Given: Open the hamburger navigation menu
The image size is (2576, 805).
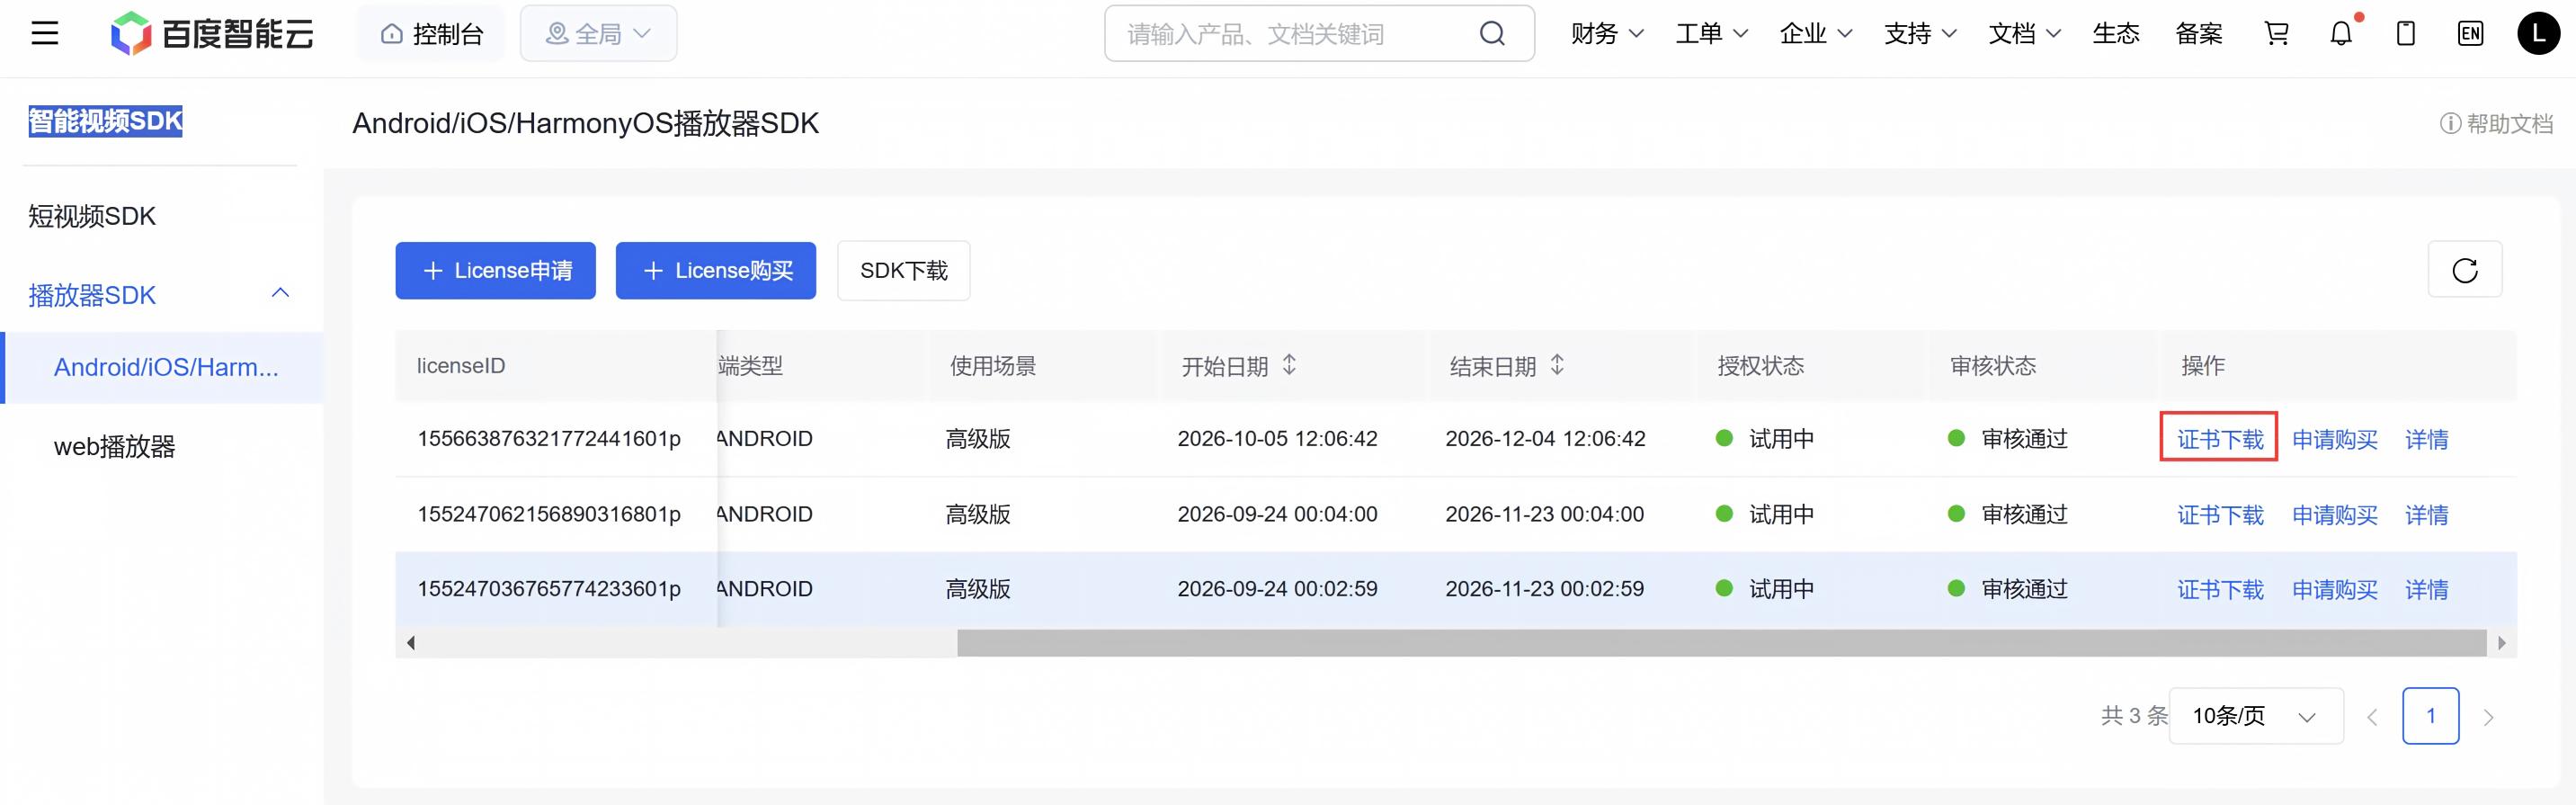Looking at the screenshot, I should point(45,34).
